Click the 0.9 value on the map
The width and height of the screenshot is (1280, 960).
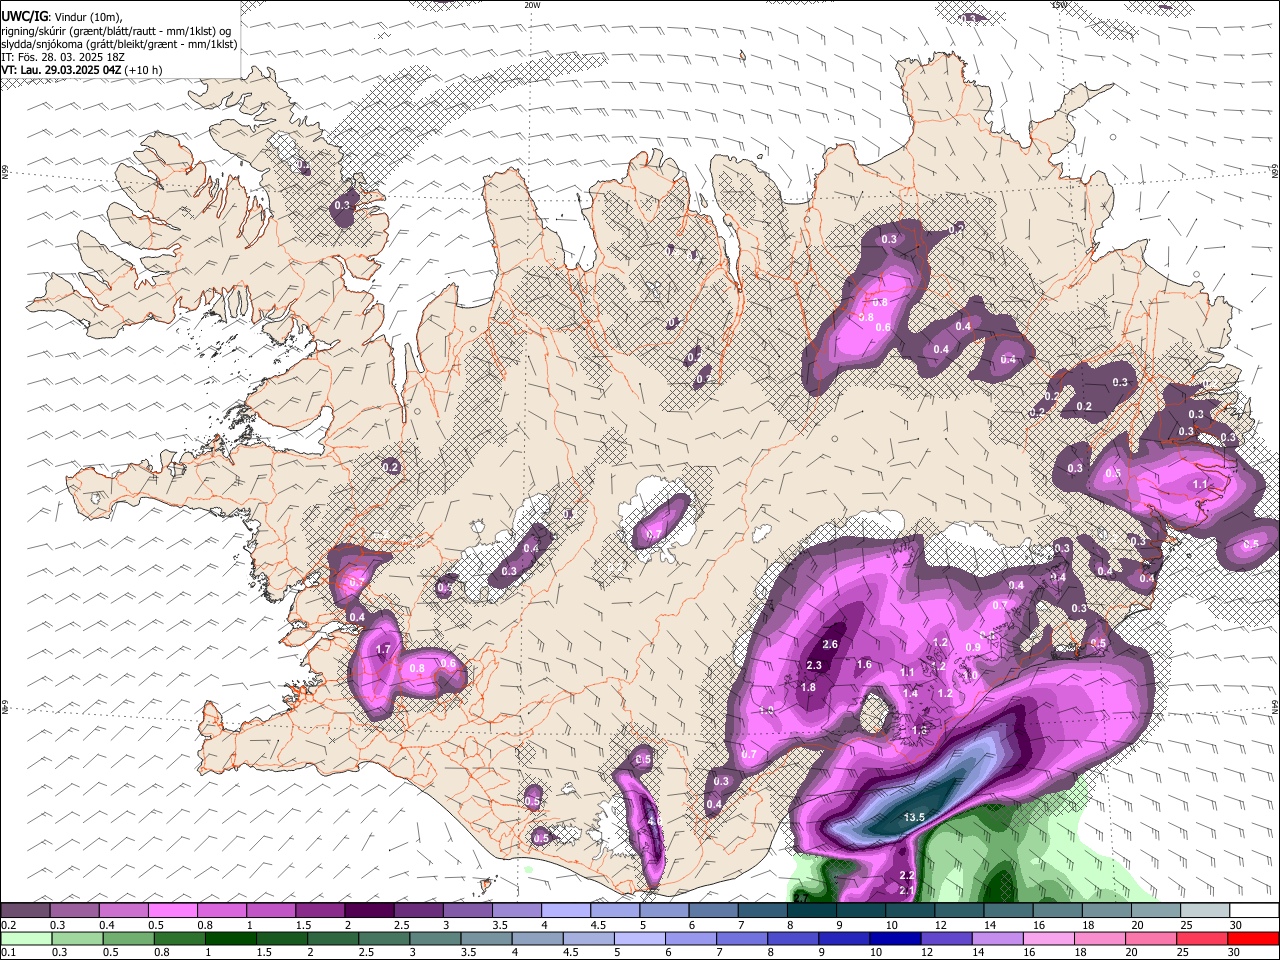(x=972, y=648)
